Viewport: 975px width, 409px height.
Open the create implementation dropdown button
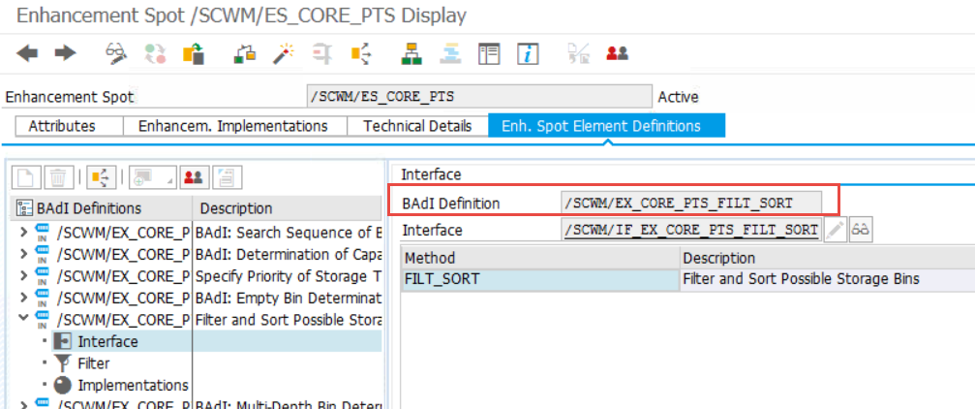[x=153, y=178]
